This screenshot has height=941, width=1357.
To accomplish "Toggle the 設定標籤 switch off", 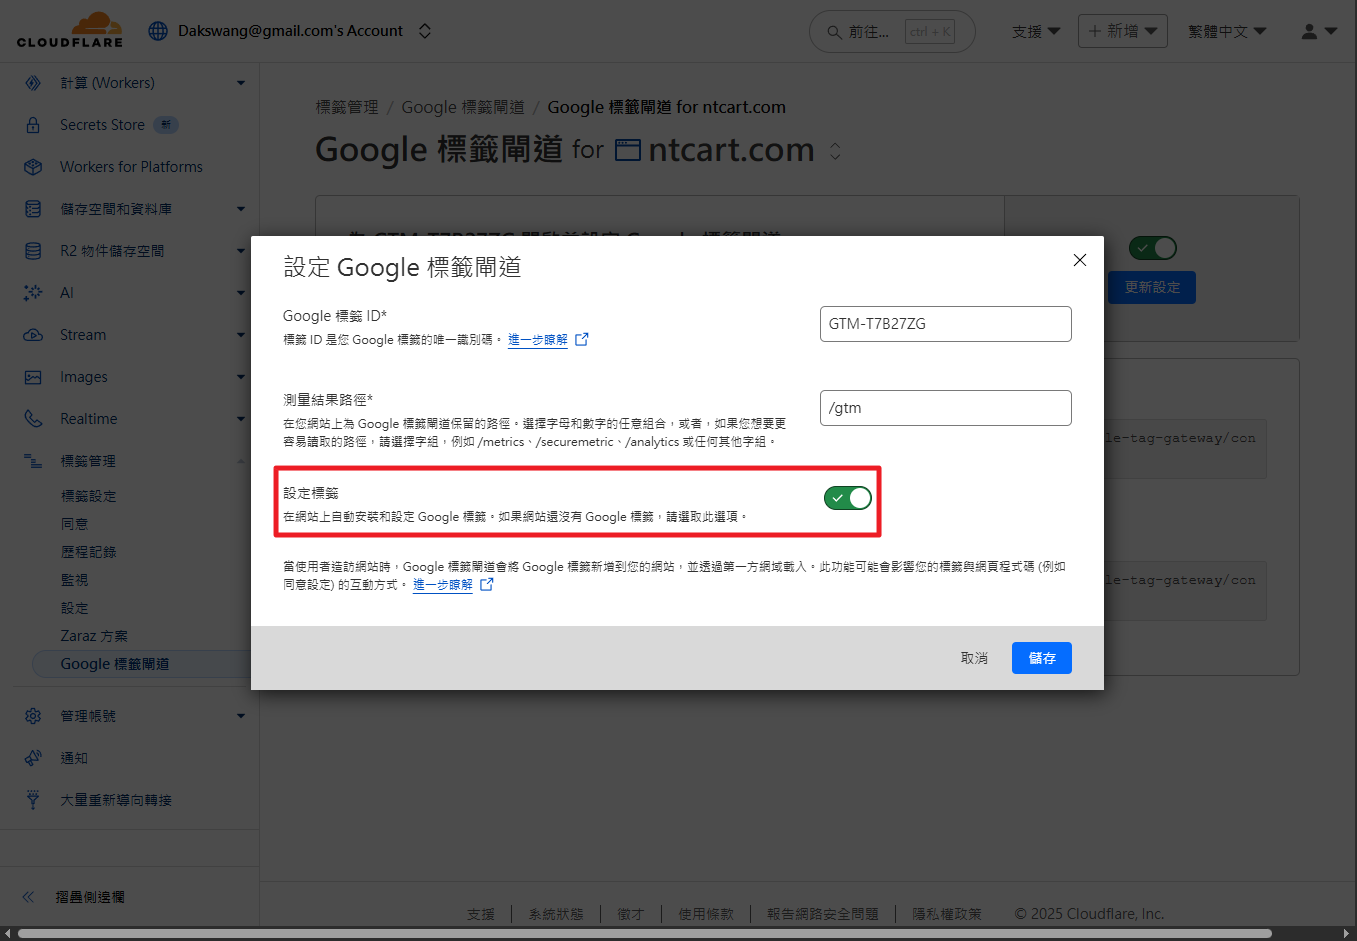I will pyautogui.click(x=848, y=498).
